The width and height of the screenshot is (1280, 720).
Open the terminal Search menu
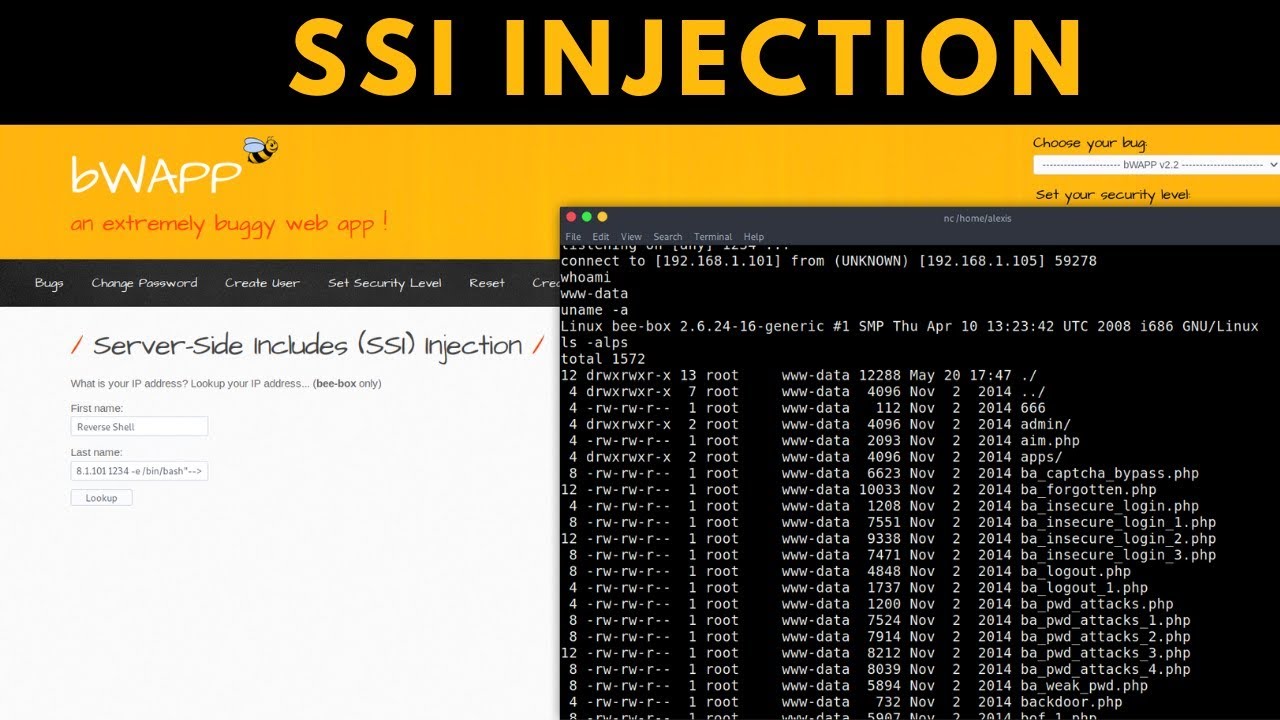(668, 237)
